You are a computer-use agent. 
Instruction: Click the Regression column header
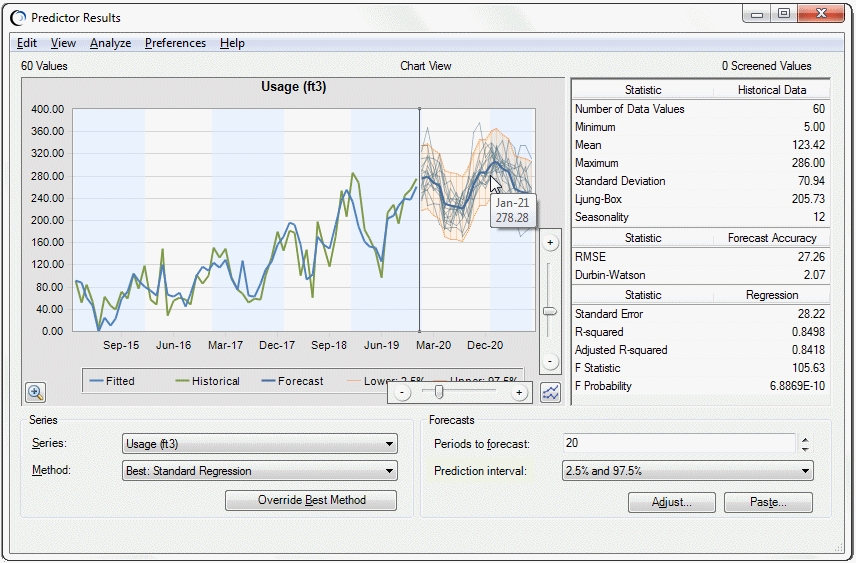(x=771, y=295)
